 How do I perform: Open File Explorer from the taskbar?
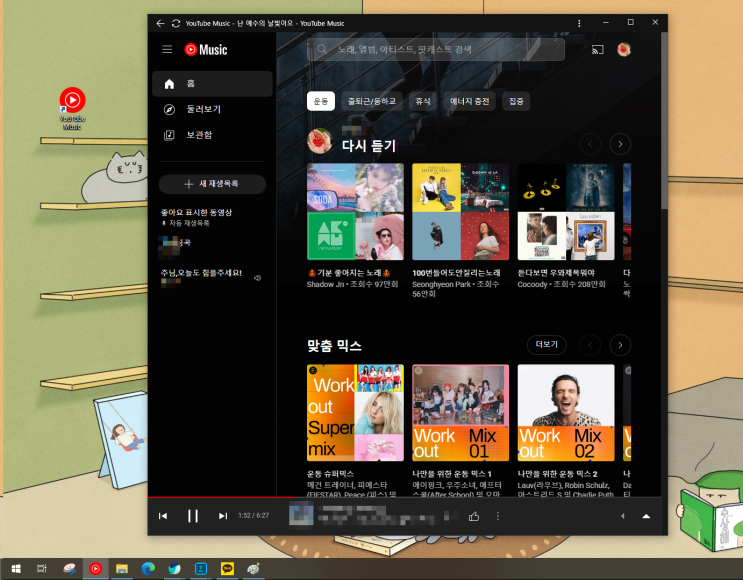tap(122, 569)
